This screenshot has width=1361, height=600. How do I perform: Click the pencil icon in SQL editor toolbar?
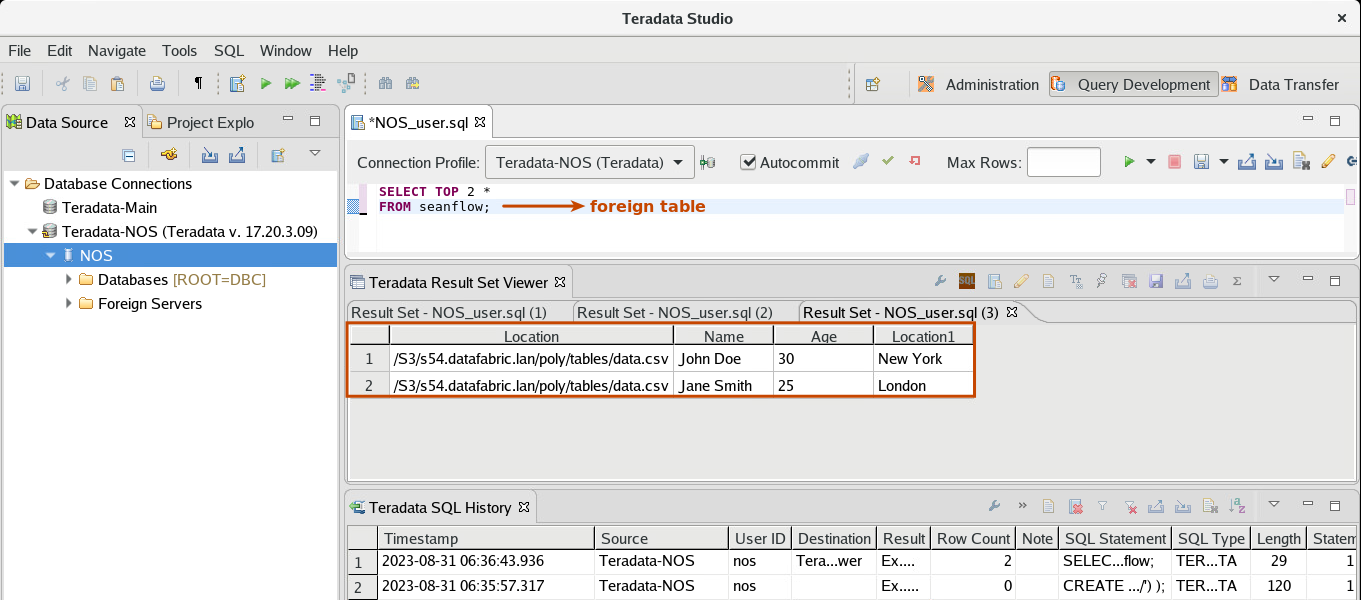coord(1328,162)
